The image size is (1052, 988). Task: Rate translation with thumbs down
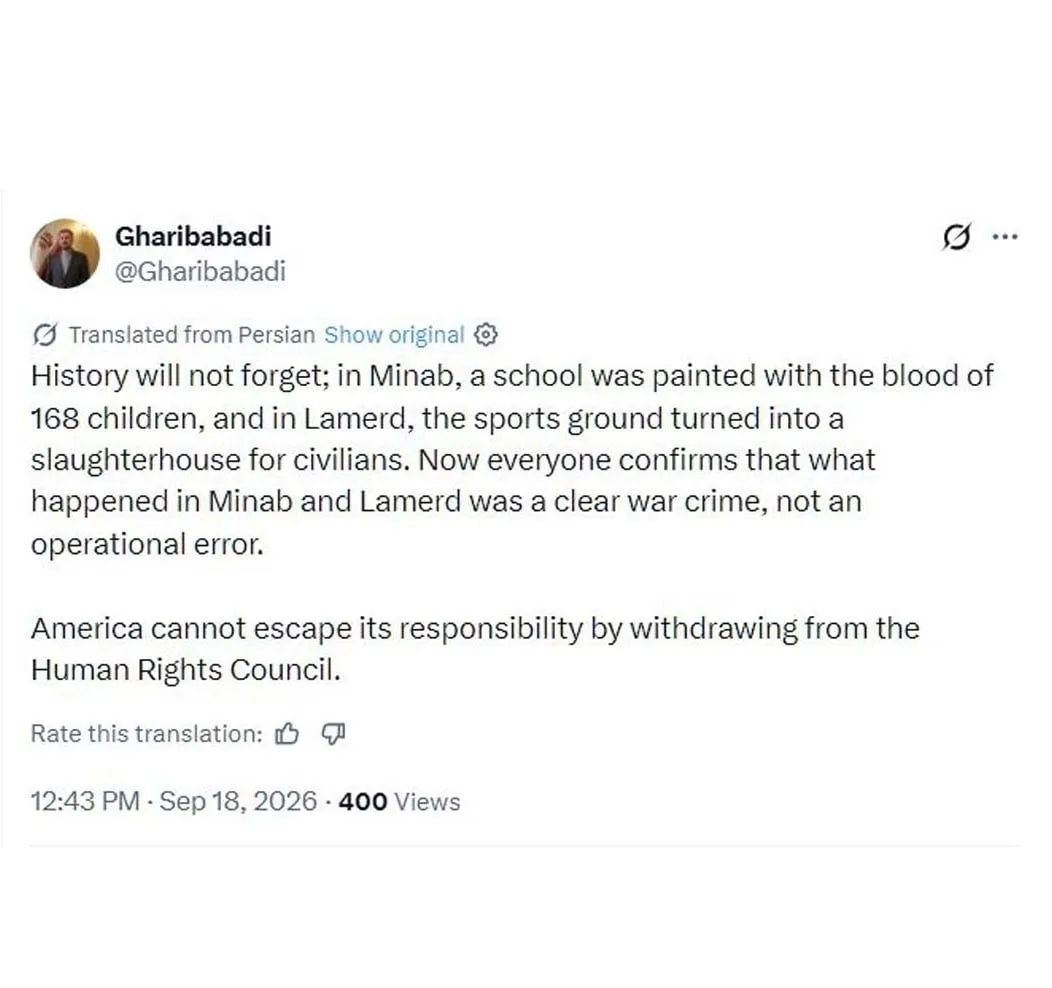pyautogui.click(x=333, y=734)
